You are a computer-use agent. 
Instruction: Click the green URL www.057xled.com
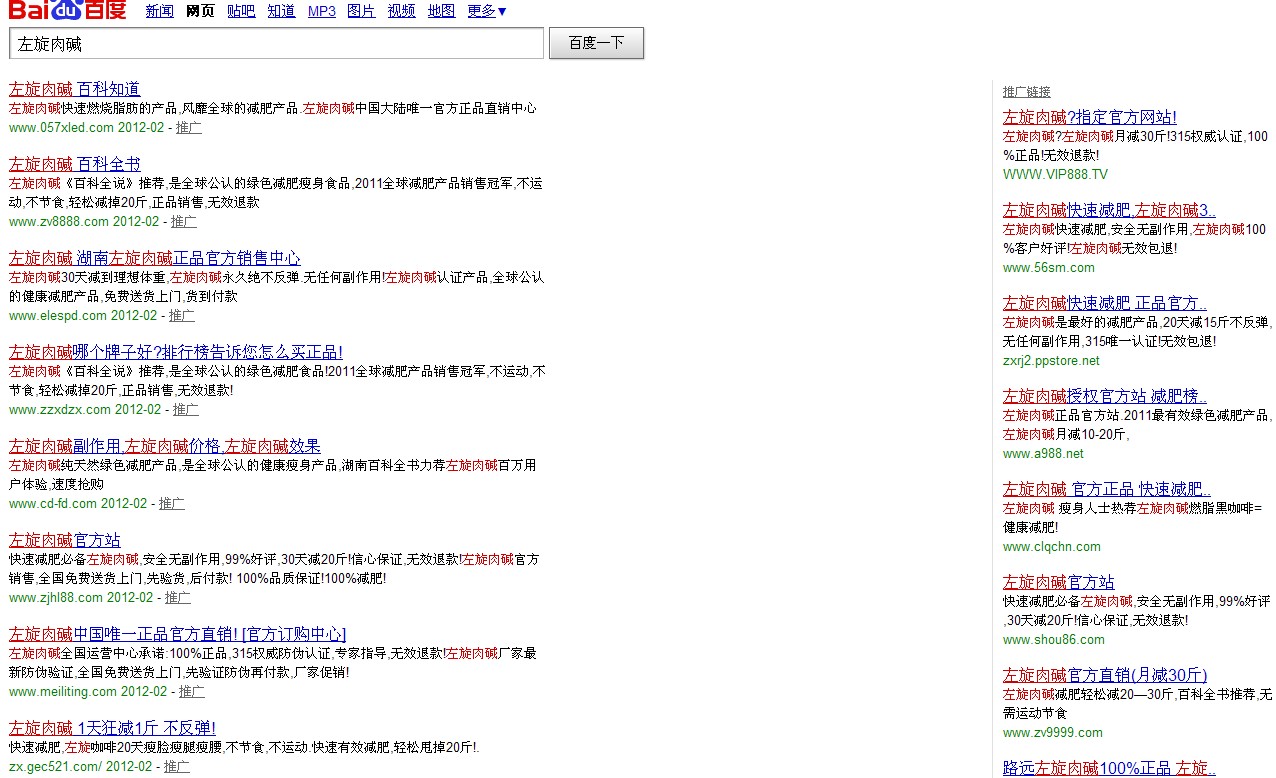click(x=61, y=128)
